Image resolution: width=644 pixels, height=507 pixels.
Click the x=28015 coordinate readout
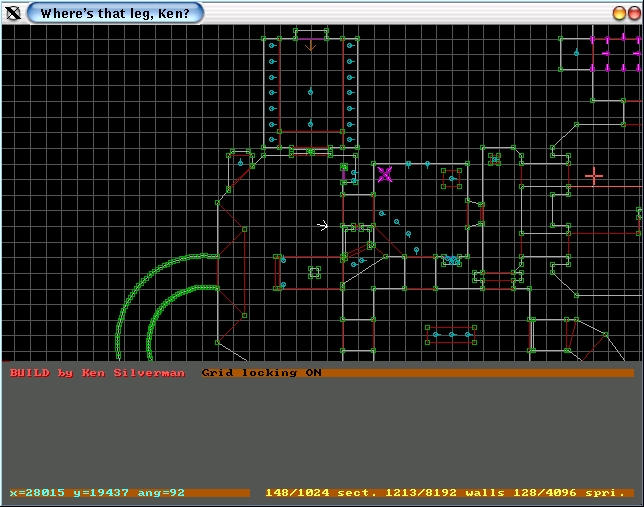click(37, 492)
